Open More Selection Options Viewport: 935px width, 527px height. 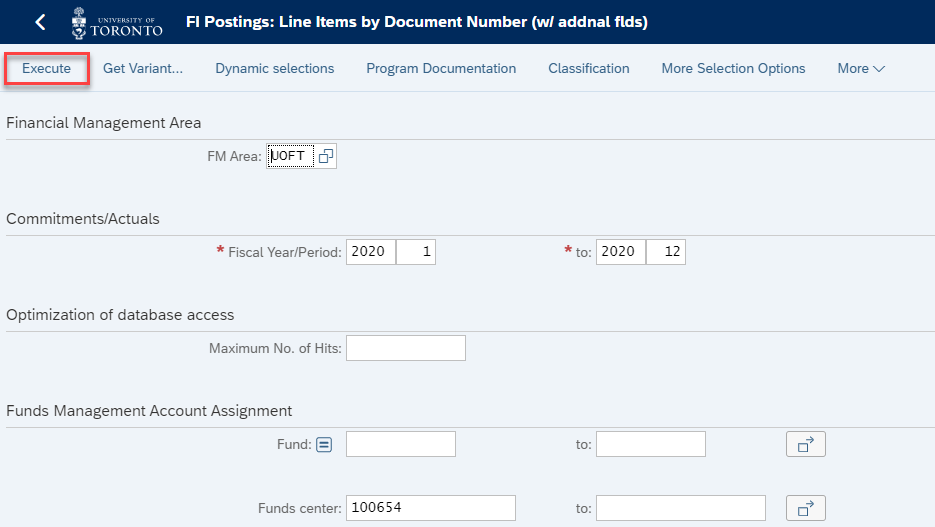tap(733, 69)
